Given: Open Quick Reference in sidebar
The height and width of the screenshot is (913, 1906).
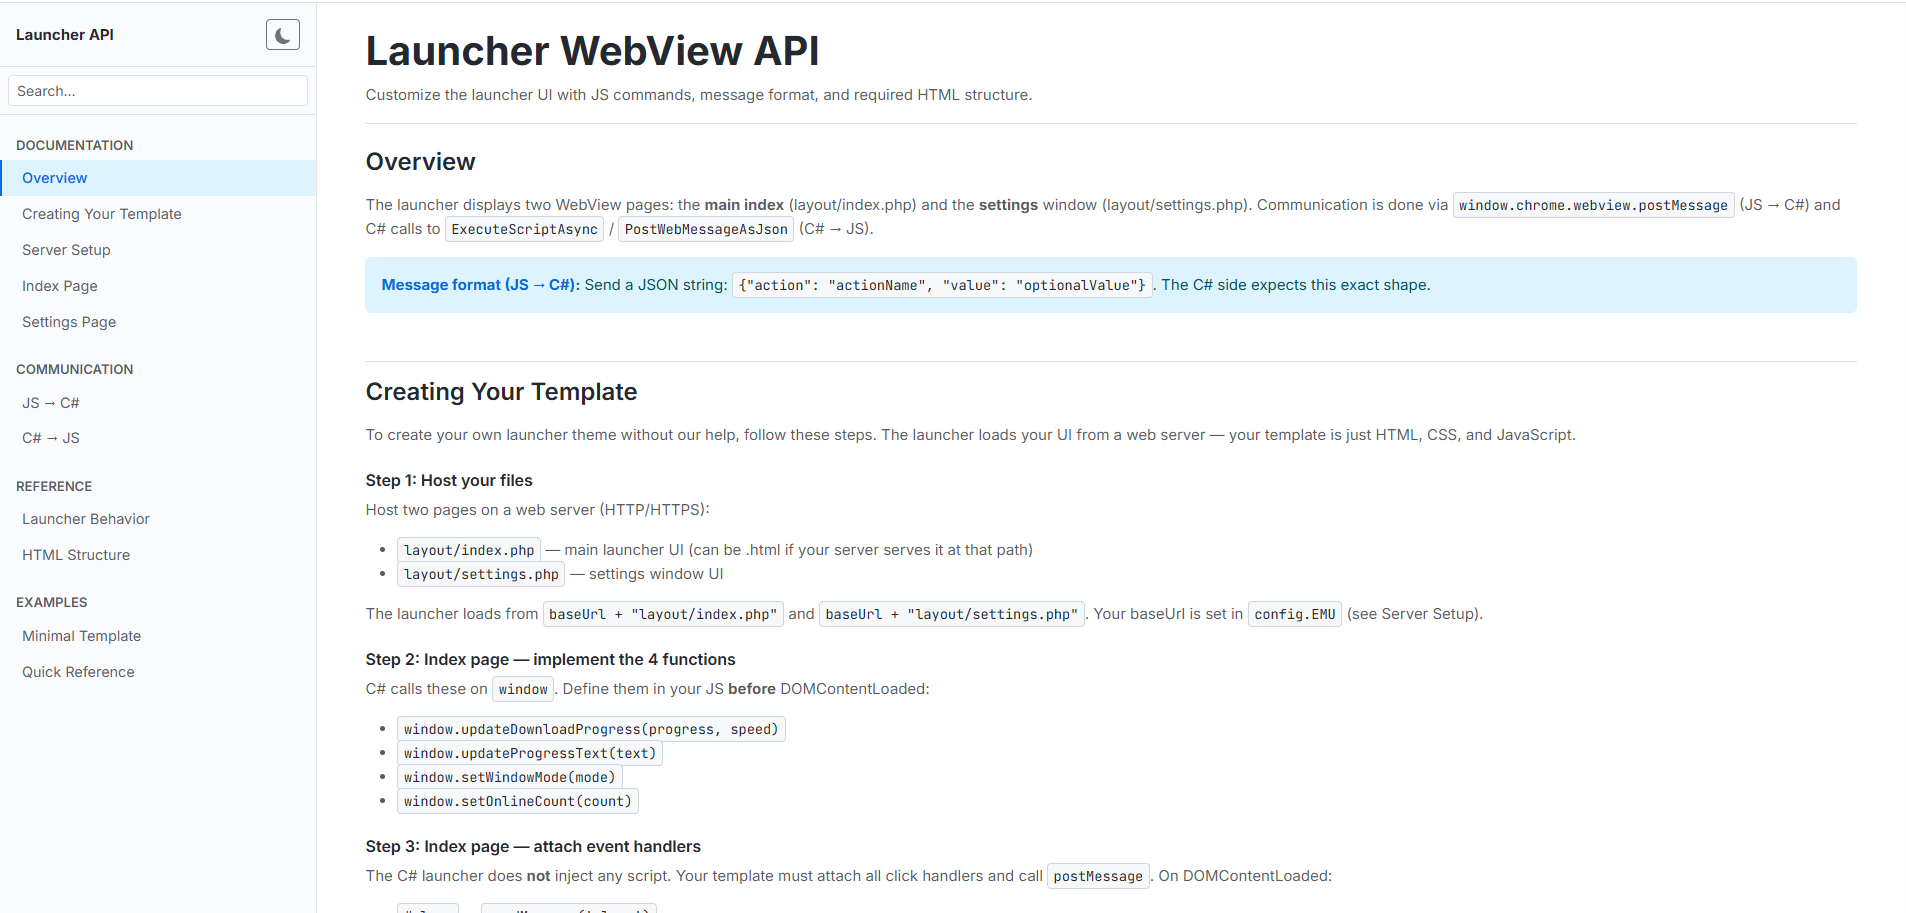Looking at the screenshot, I should [x=78, y=672].
